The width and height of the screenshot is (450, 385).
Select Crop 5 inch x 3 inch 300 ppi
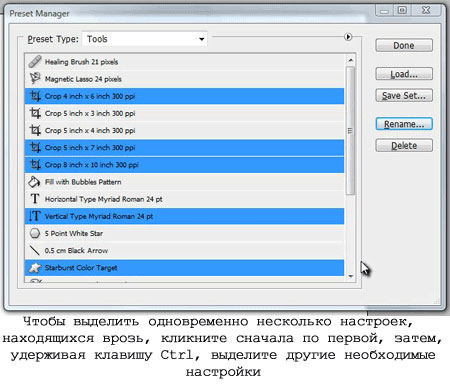click(184, 113)
